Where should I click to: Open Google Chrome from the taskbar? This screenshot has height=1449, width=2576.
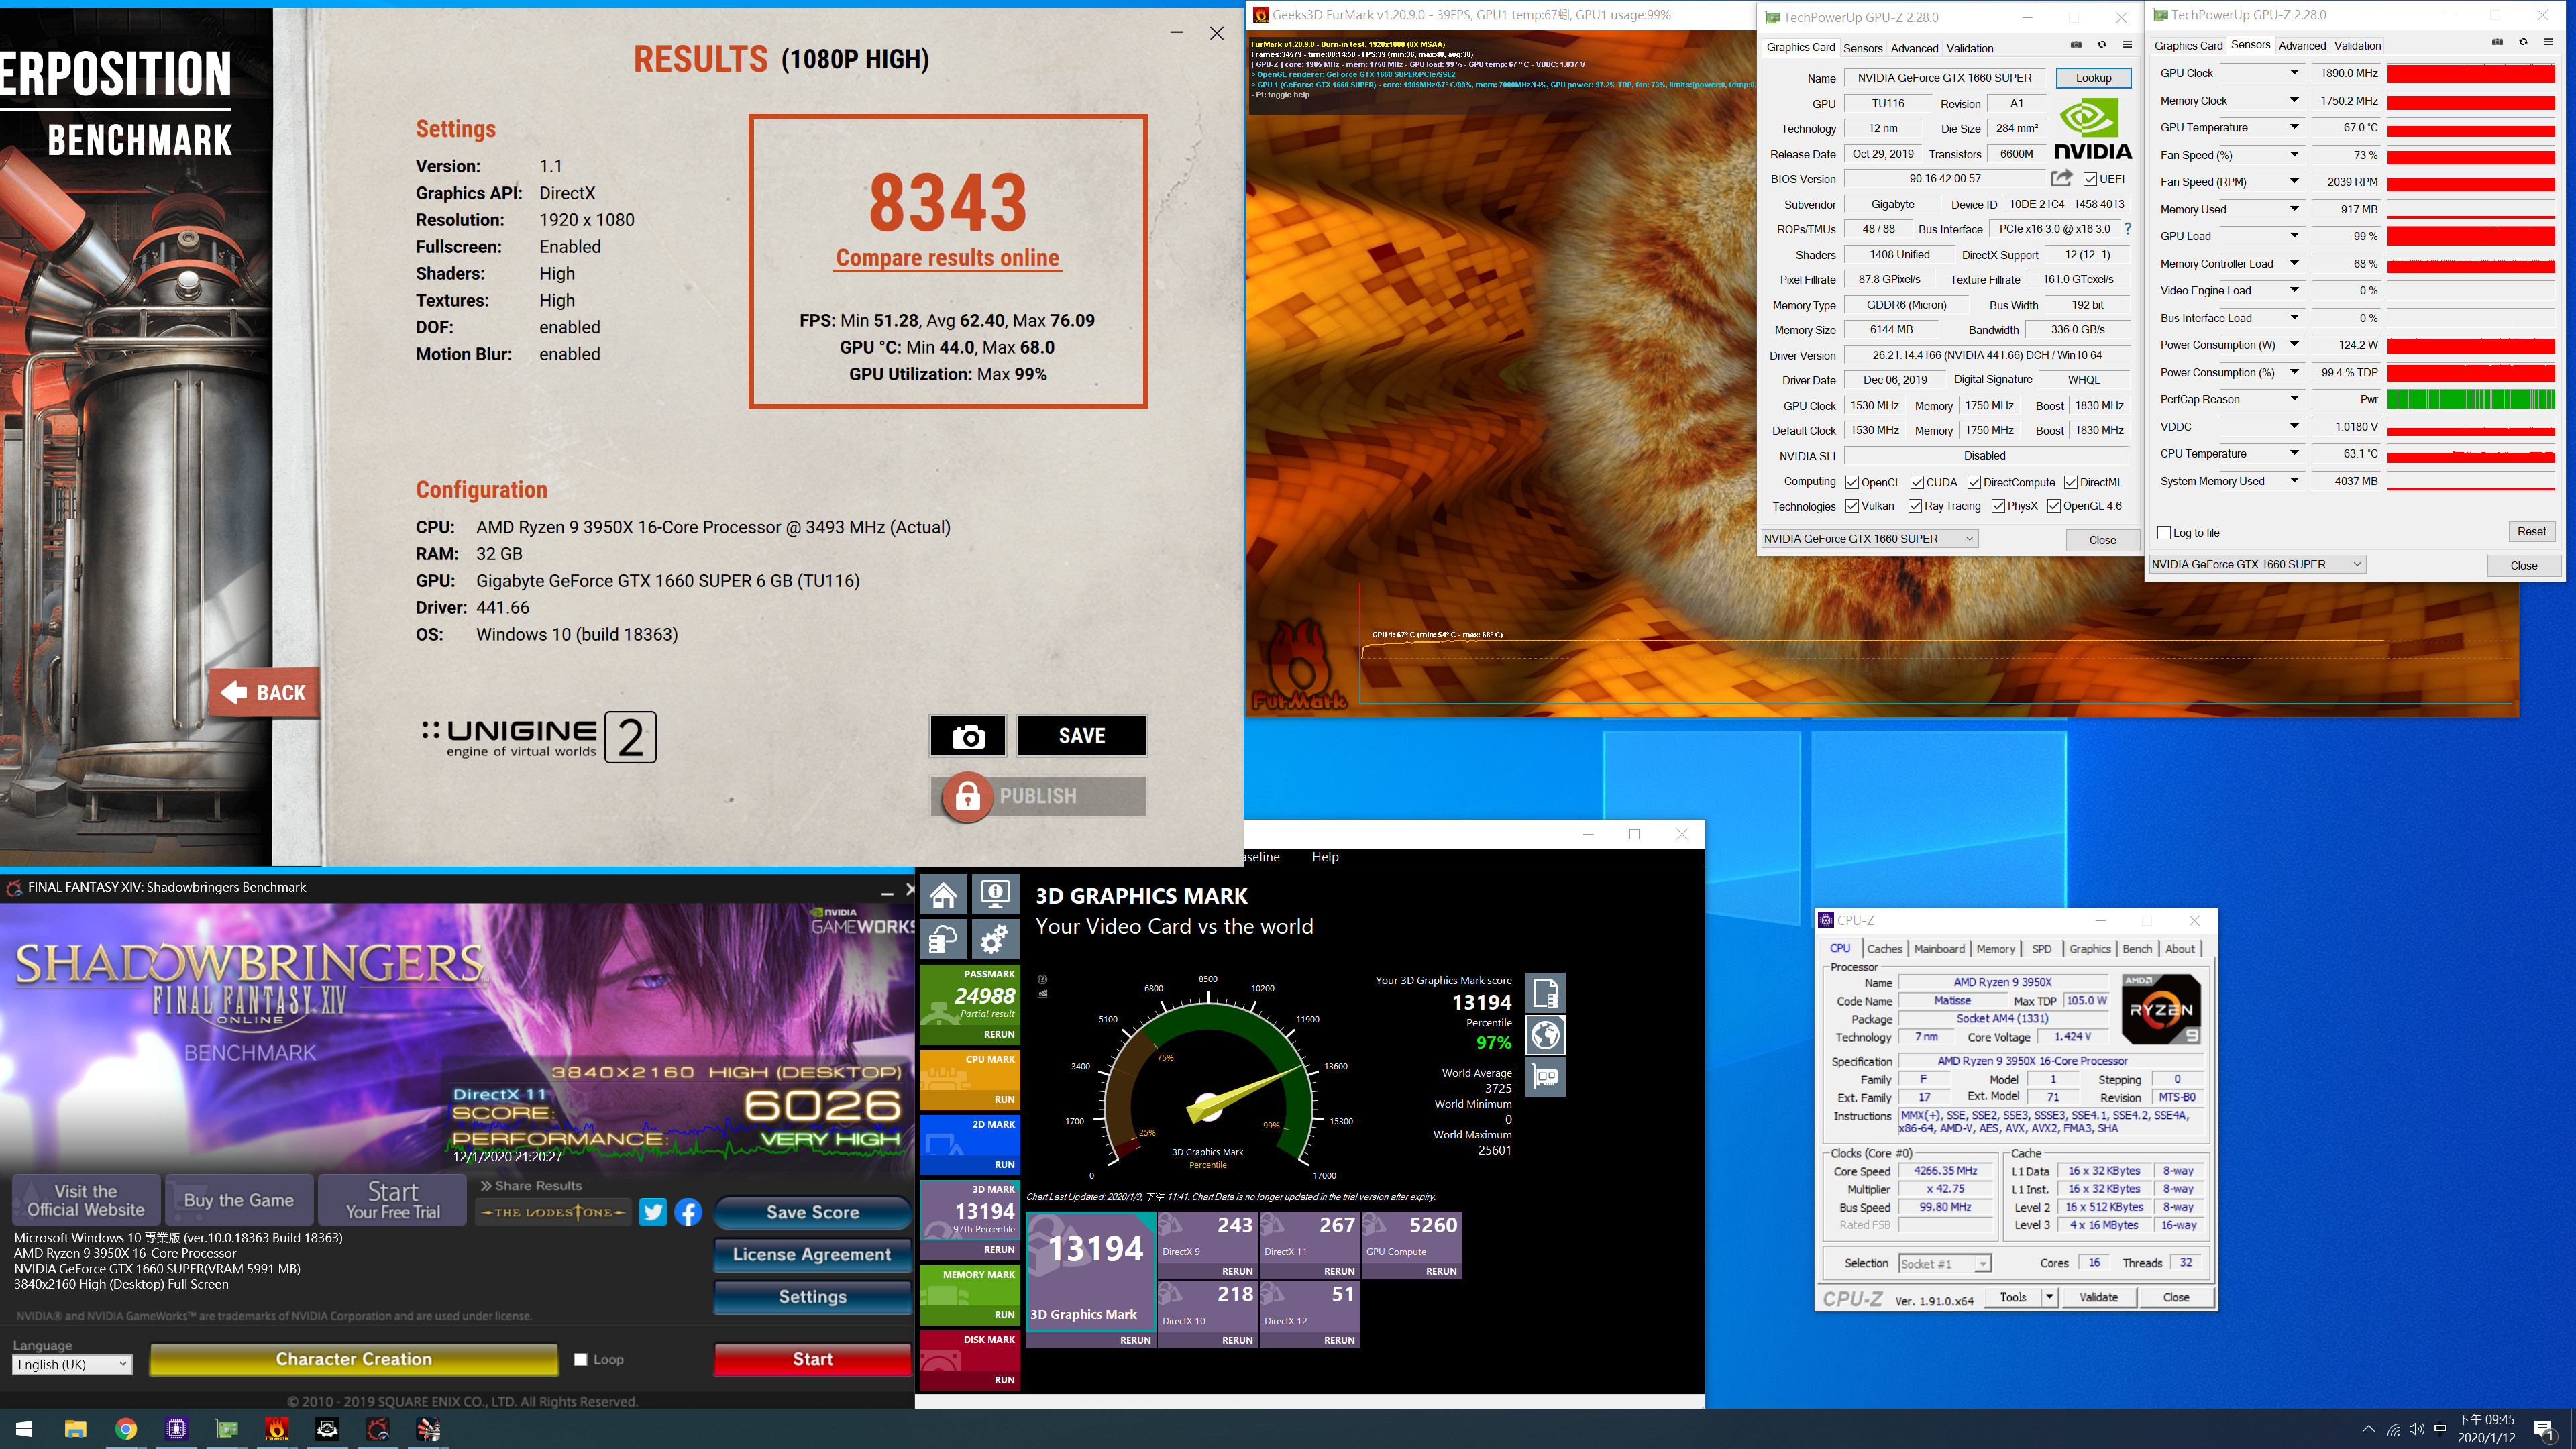(x=126, y=1429)
